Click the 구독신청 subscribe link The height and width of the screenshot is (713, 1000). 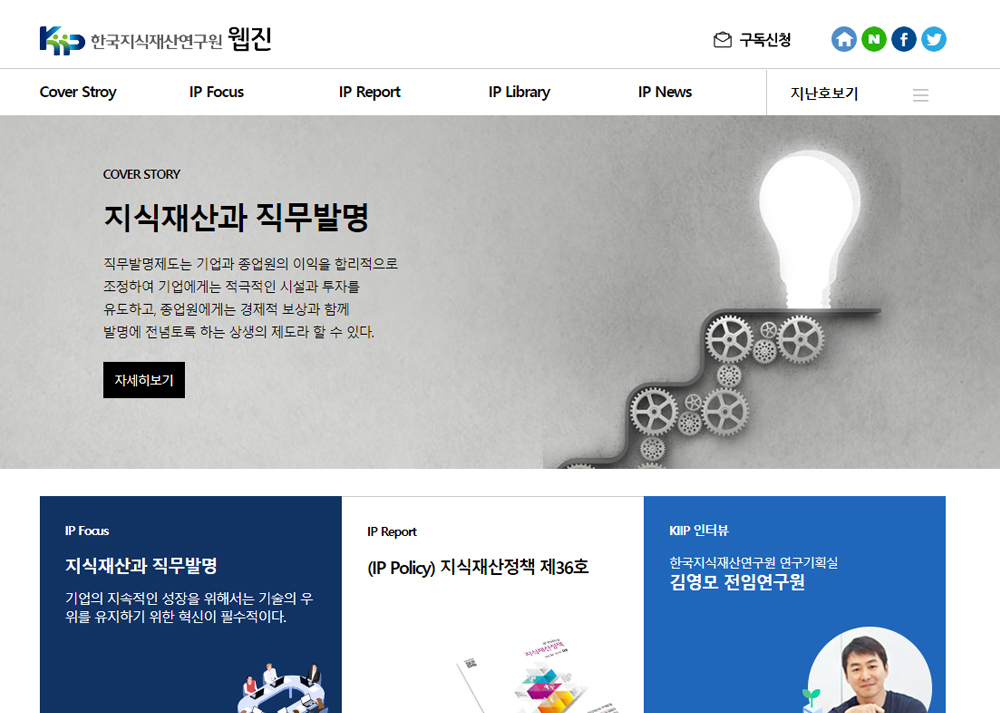tap(765, 40)
